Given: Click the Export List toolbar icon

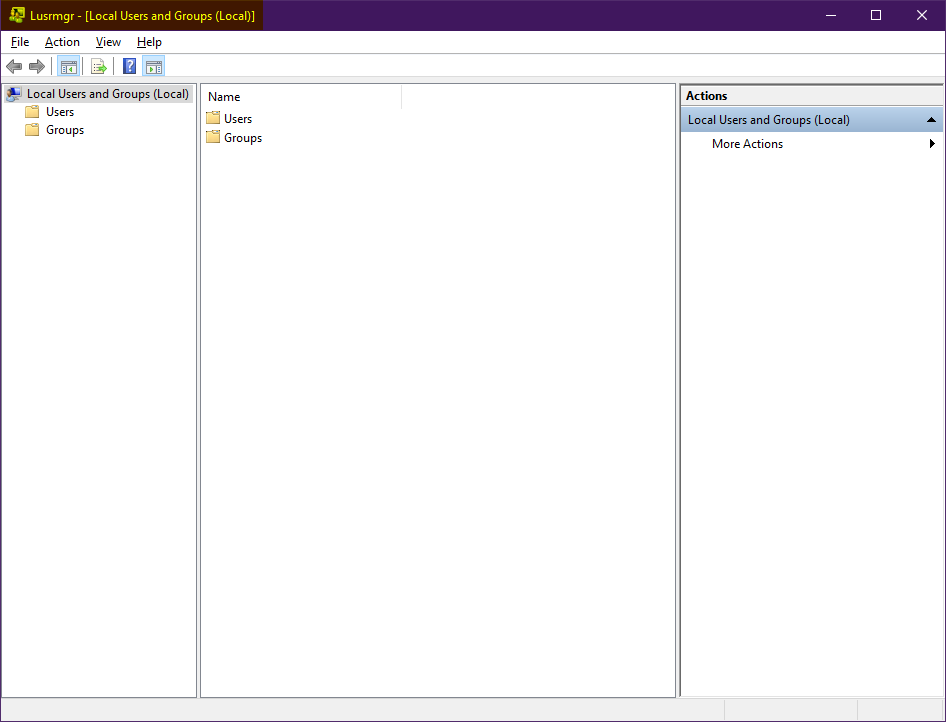Looking at the screenshot, I should tap(99, 67).
